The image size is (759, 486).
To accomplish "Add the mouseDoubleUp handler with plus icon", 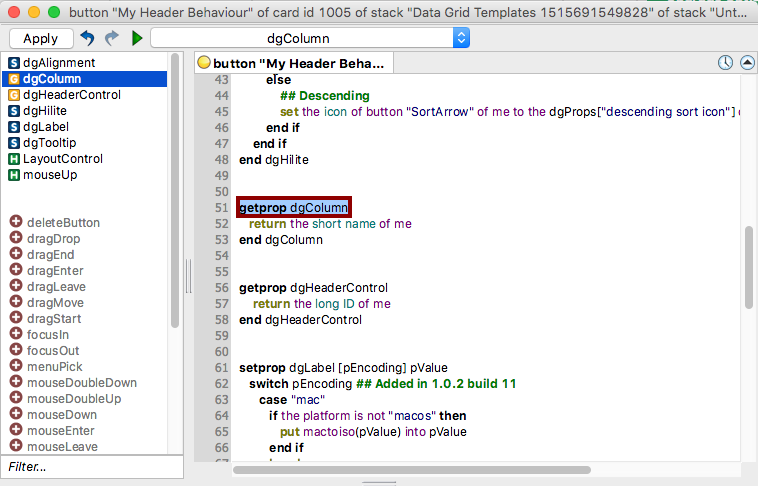I will 16,397.
